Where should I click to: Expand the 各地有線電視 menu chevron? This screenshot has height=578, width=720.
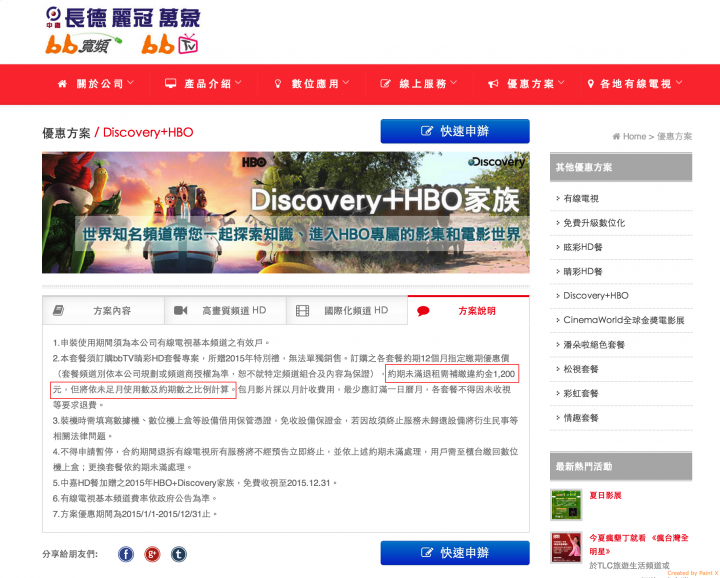tap(679, 83)
